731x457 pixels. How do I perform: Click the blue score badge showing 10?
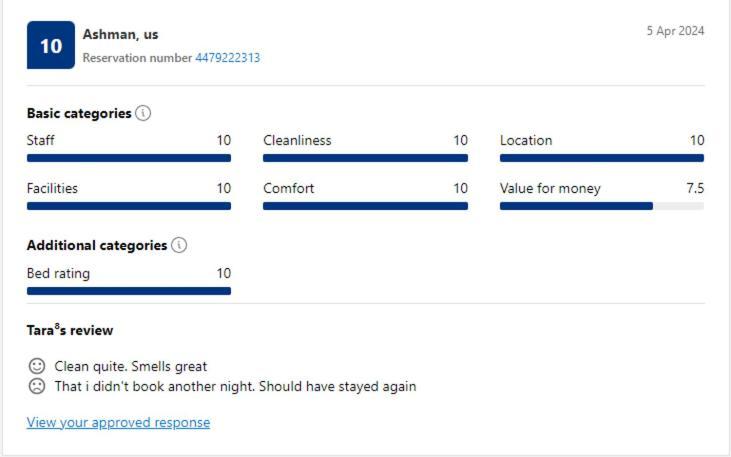pyautogui.click(x=51, y=45)
